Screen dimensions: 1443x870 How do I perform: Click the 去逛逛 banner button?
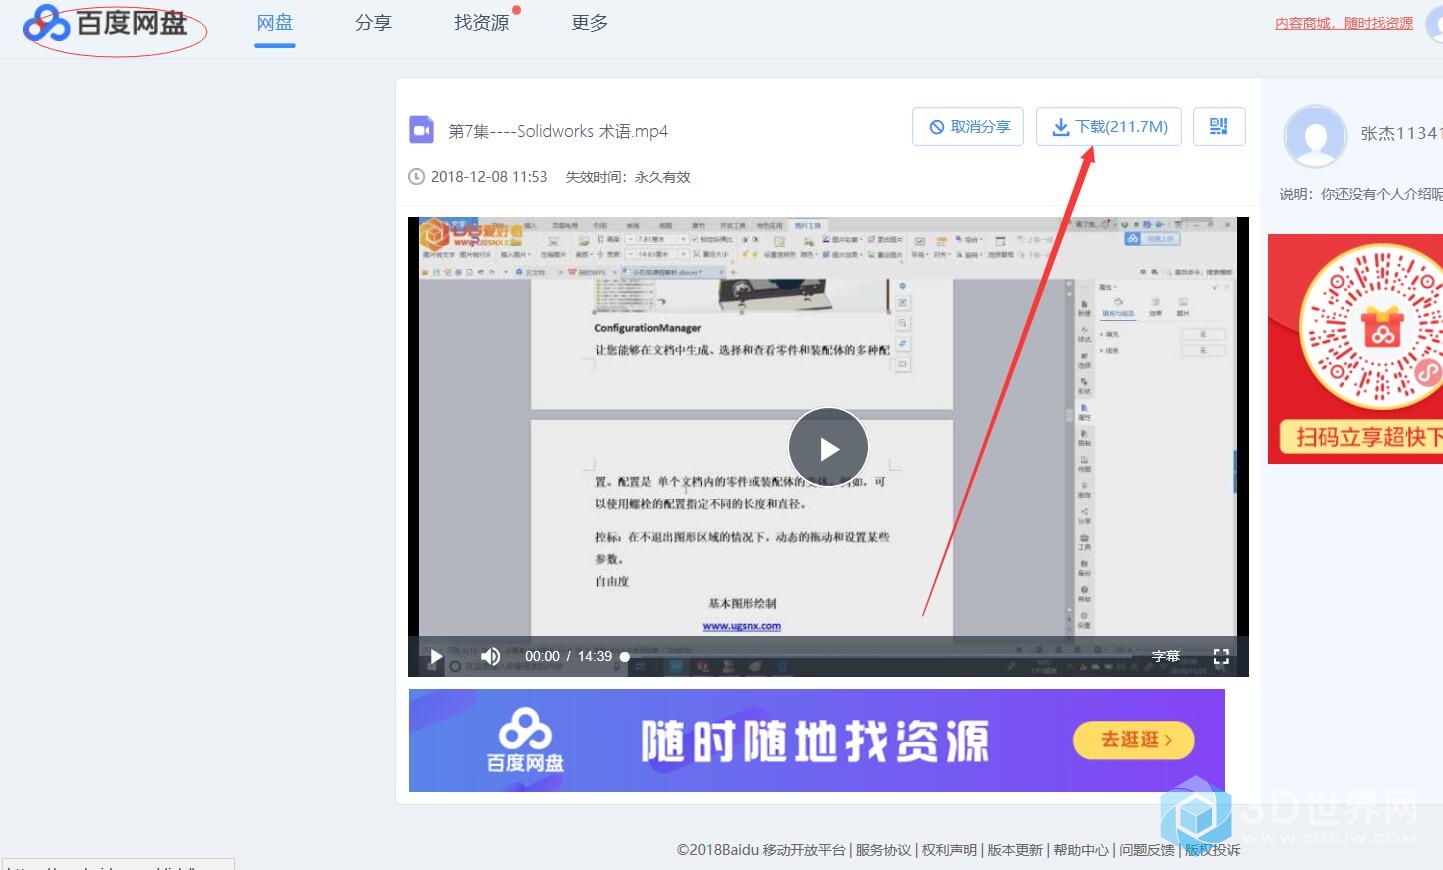(x=1134, y=740)
